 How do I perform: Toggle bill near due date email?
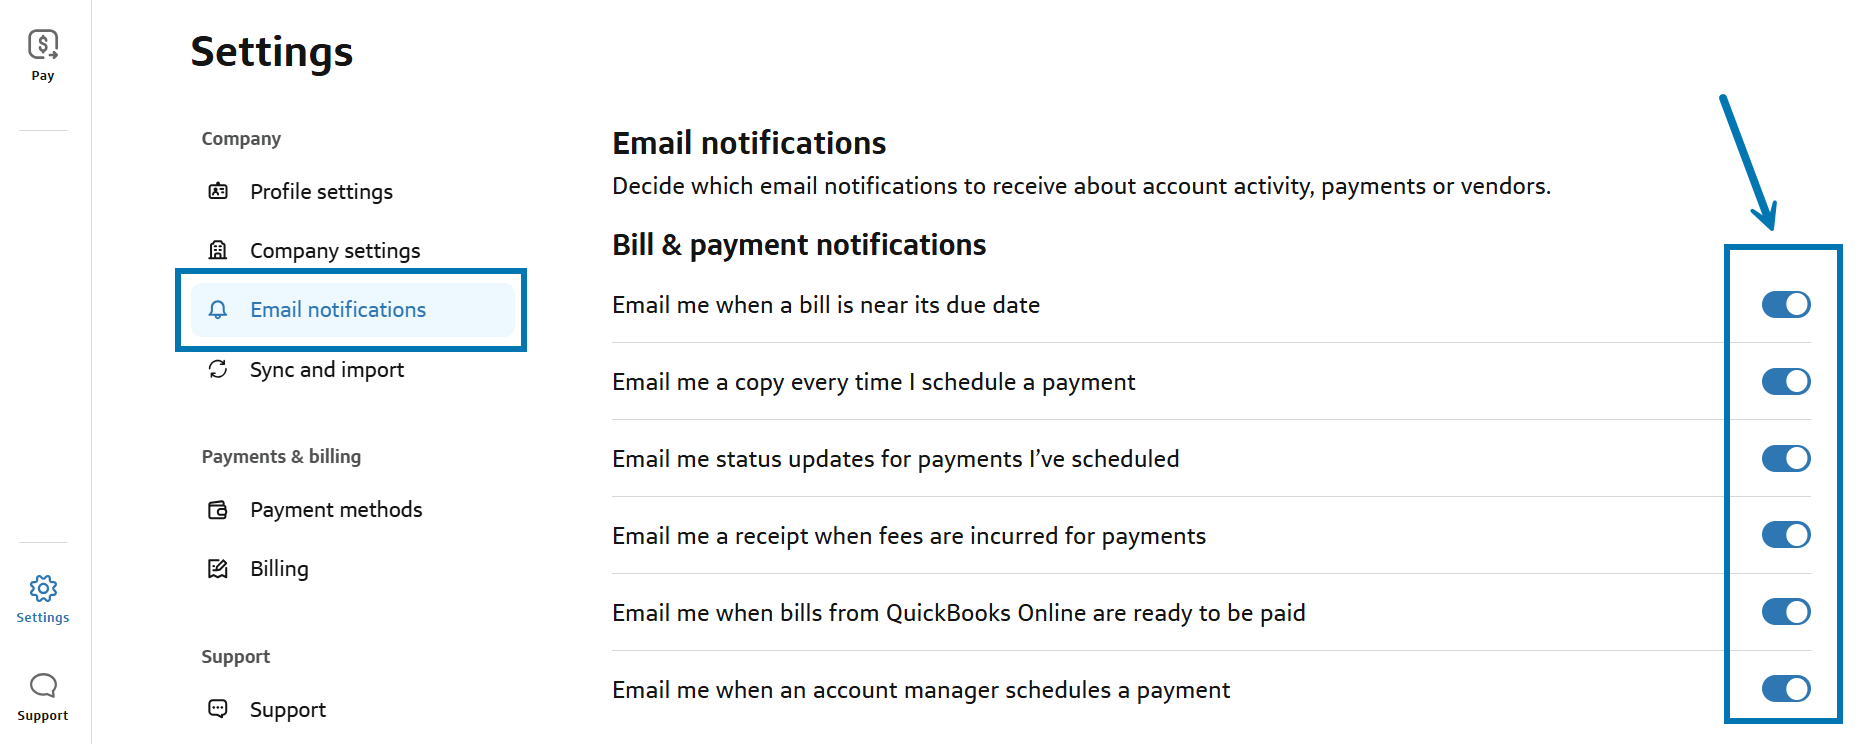click(x=1785, y=304)
